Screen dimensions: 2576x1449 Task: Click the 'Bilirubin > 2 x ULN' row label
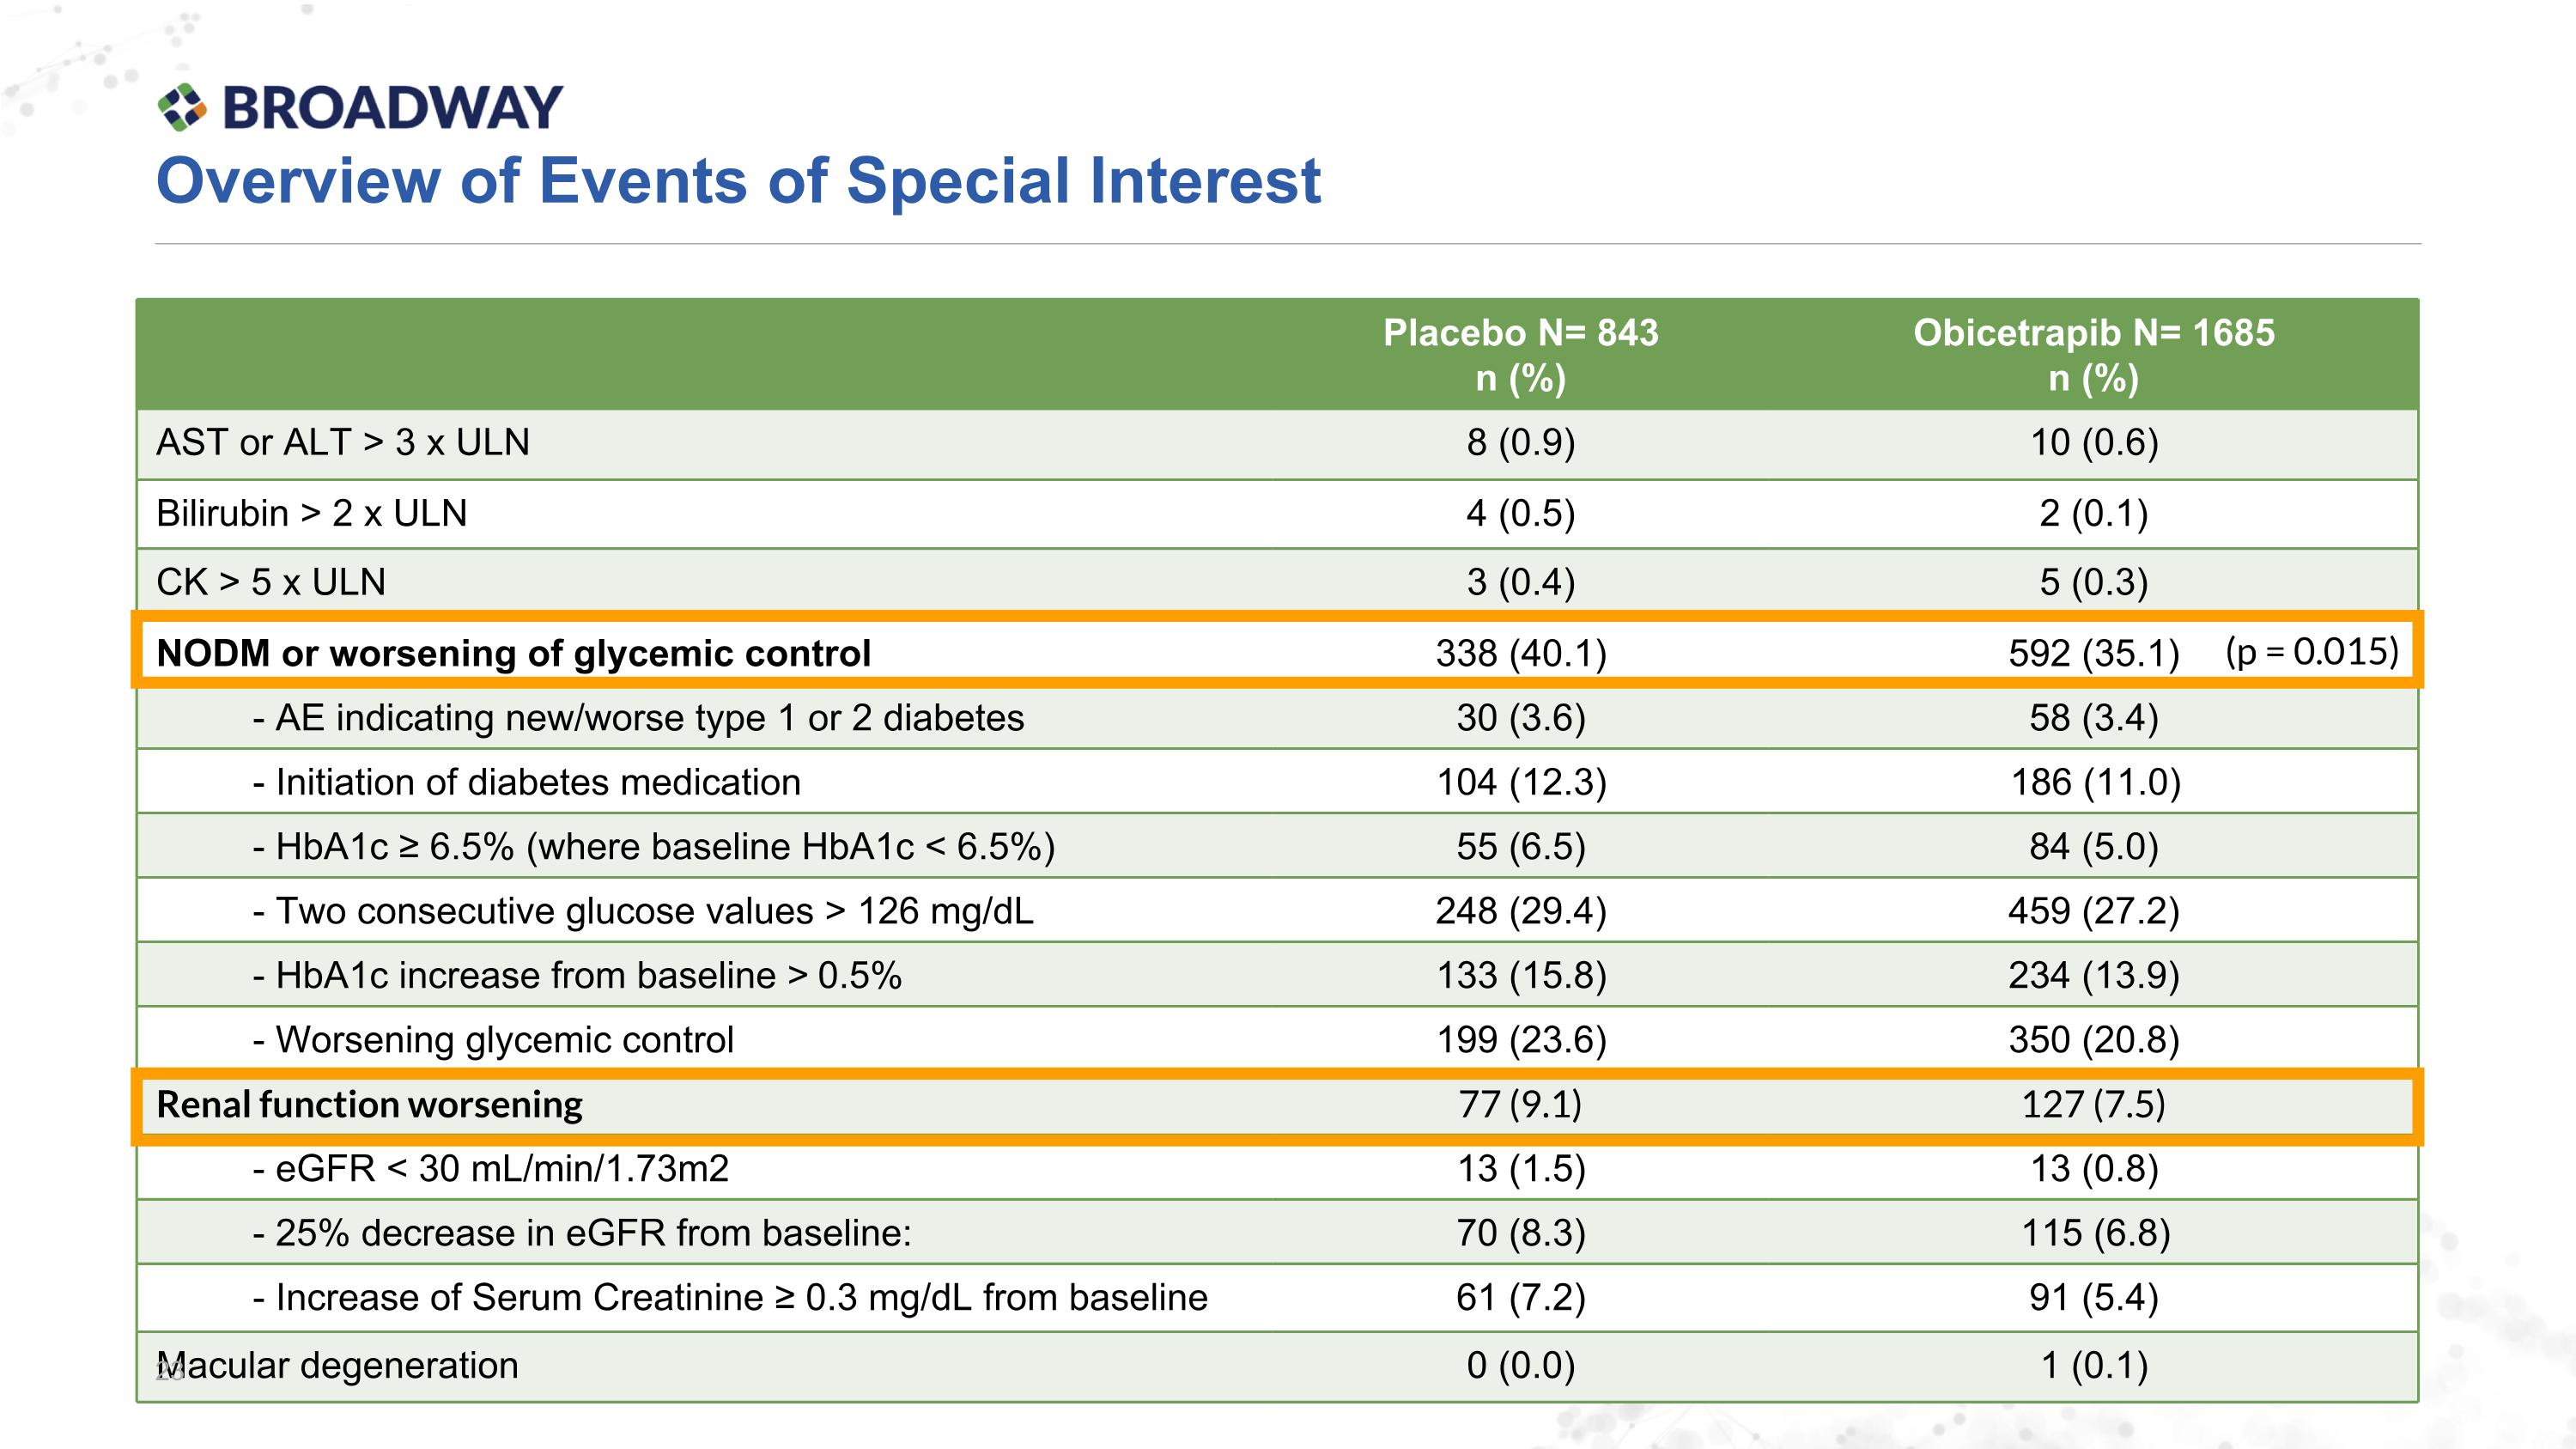pos(312,513)
